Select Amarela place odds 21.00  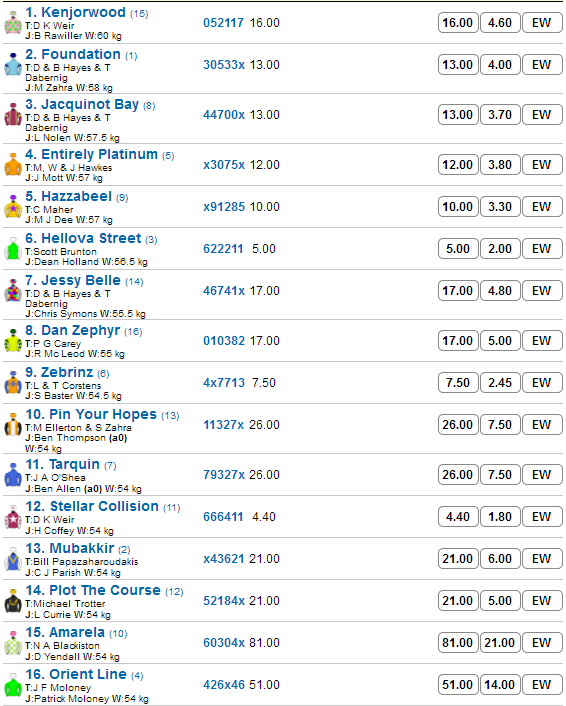click(500, 643)
